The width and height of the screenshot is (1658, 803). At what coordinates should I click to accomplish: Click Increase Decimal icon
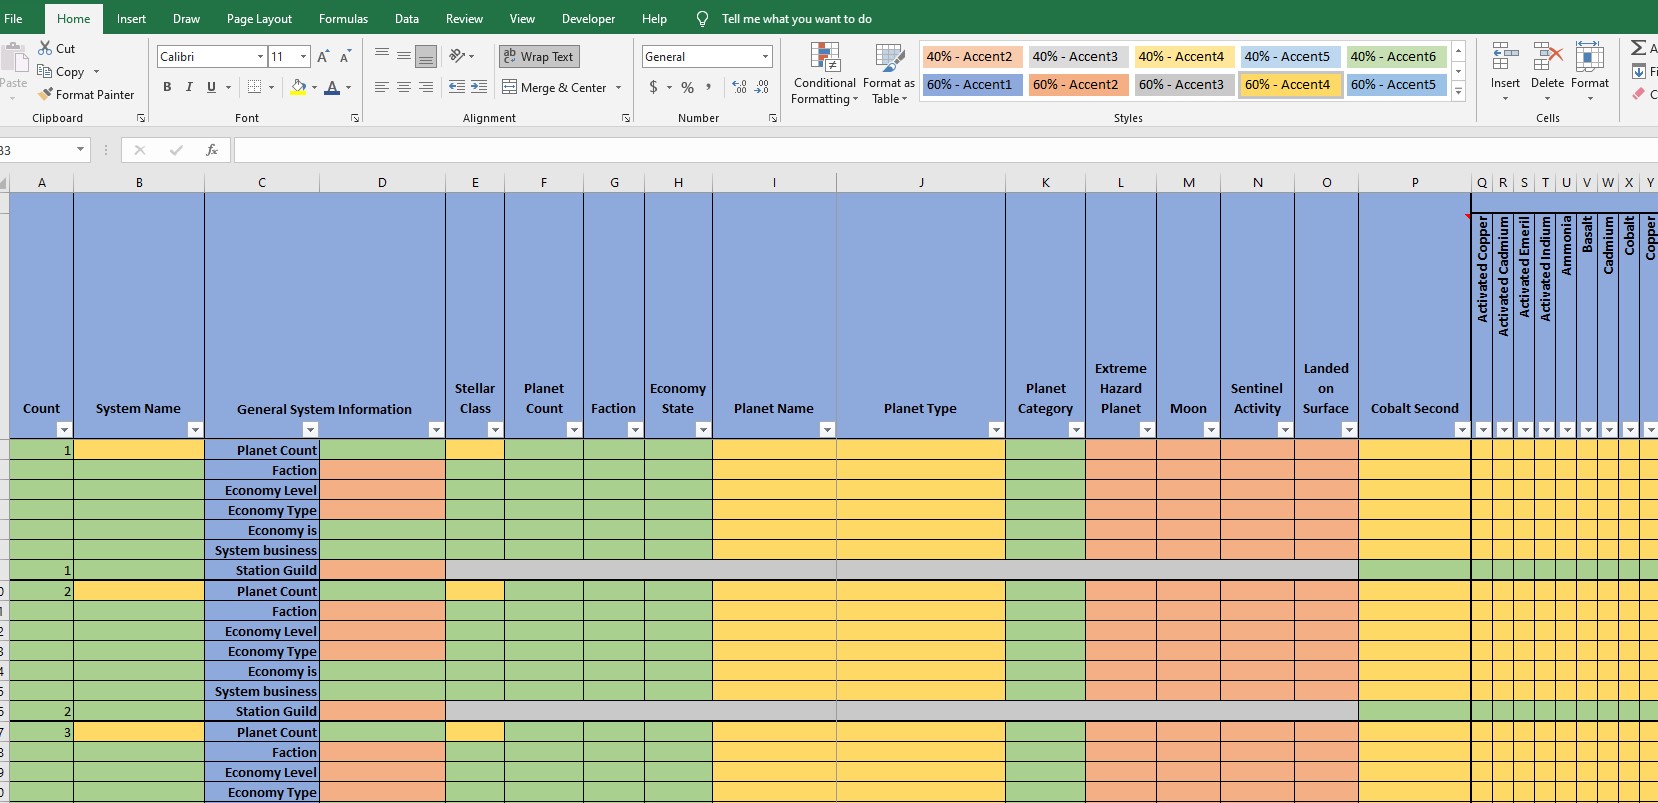tap(739, 87)
